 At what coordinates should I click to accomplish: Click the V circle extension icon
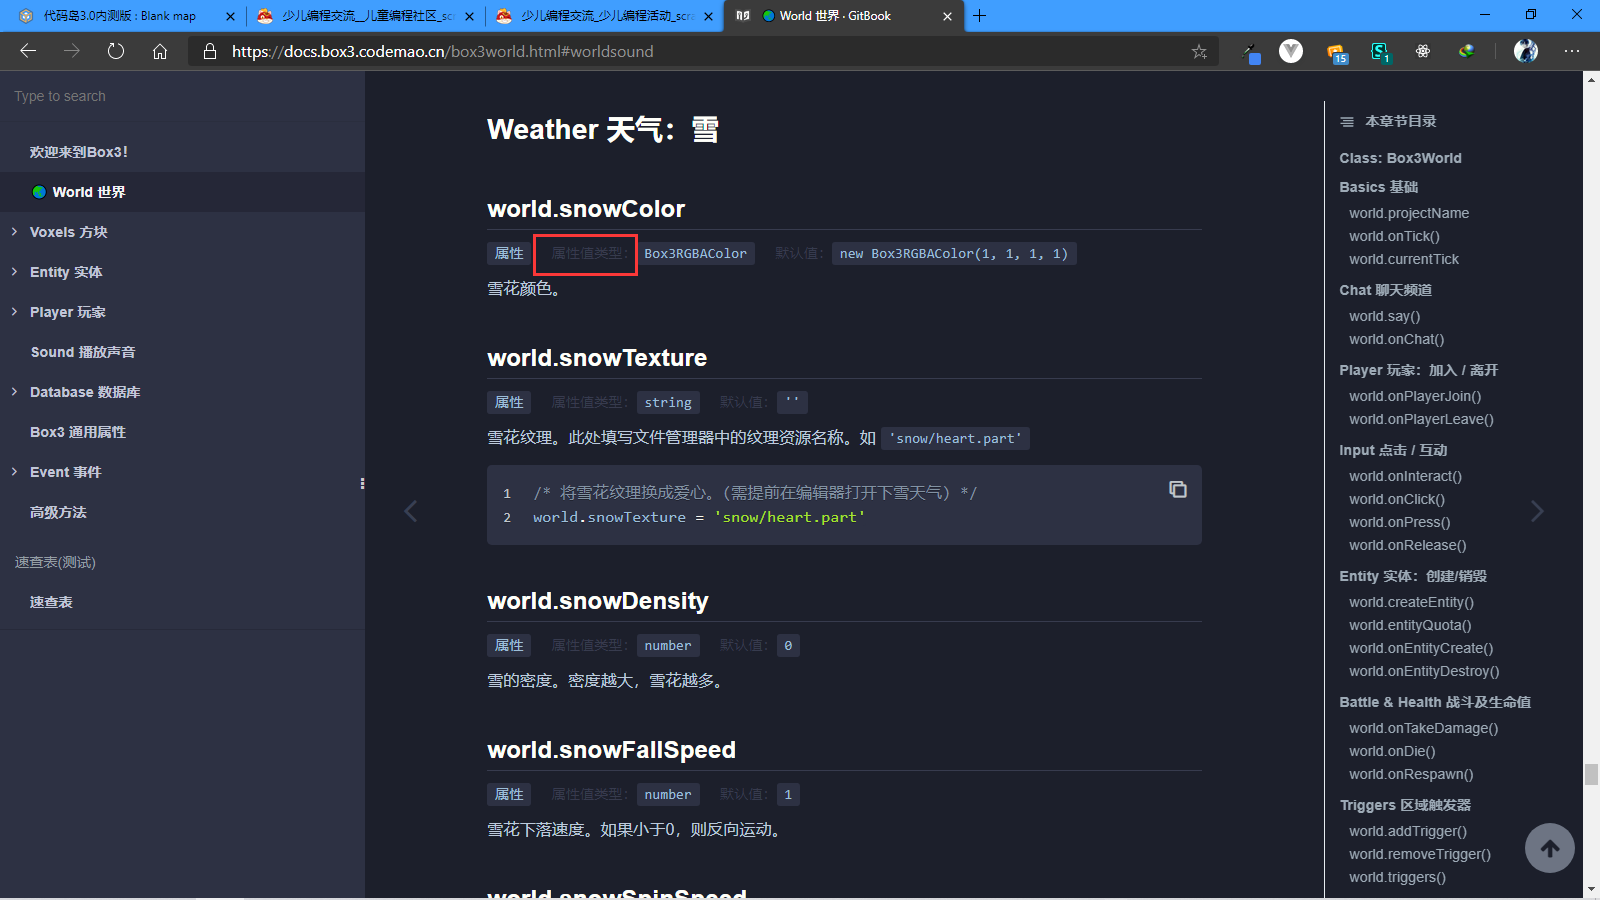click(x=1291, y=51)
